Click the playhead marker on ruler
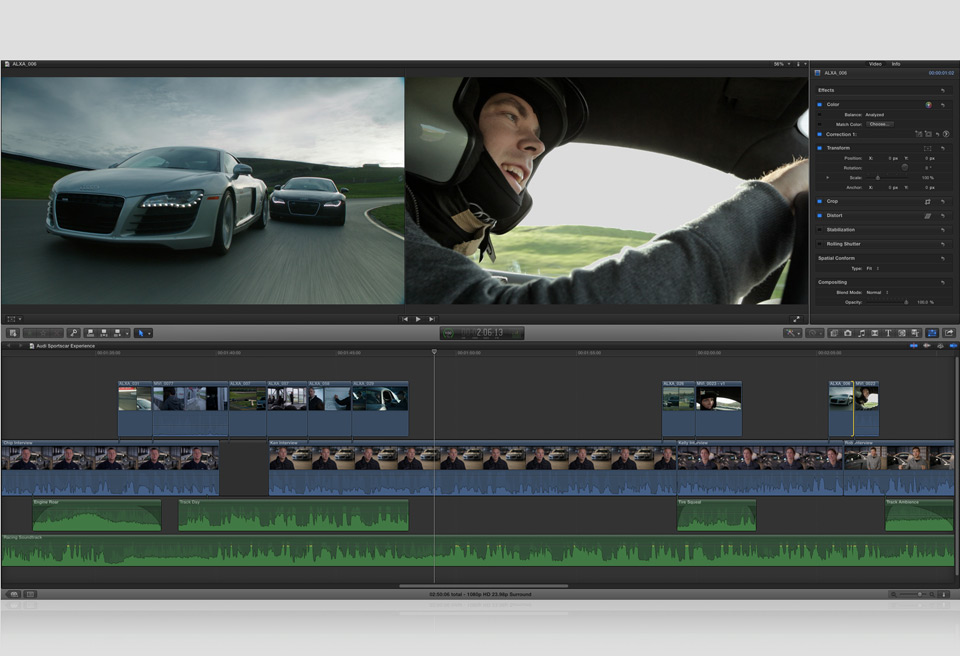Image resolution: width=960 pixels, height=656 pixels. [434, 352]
